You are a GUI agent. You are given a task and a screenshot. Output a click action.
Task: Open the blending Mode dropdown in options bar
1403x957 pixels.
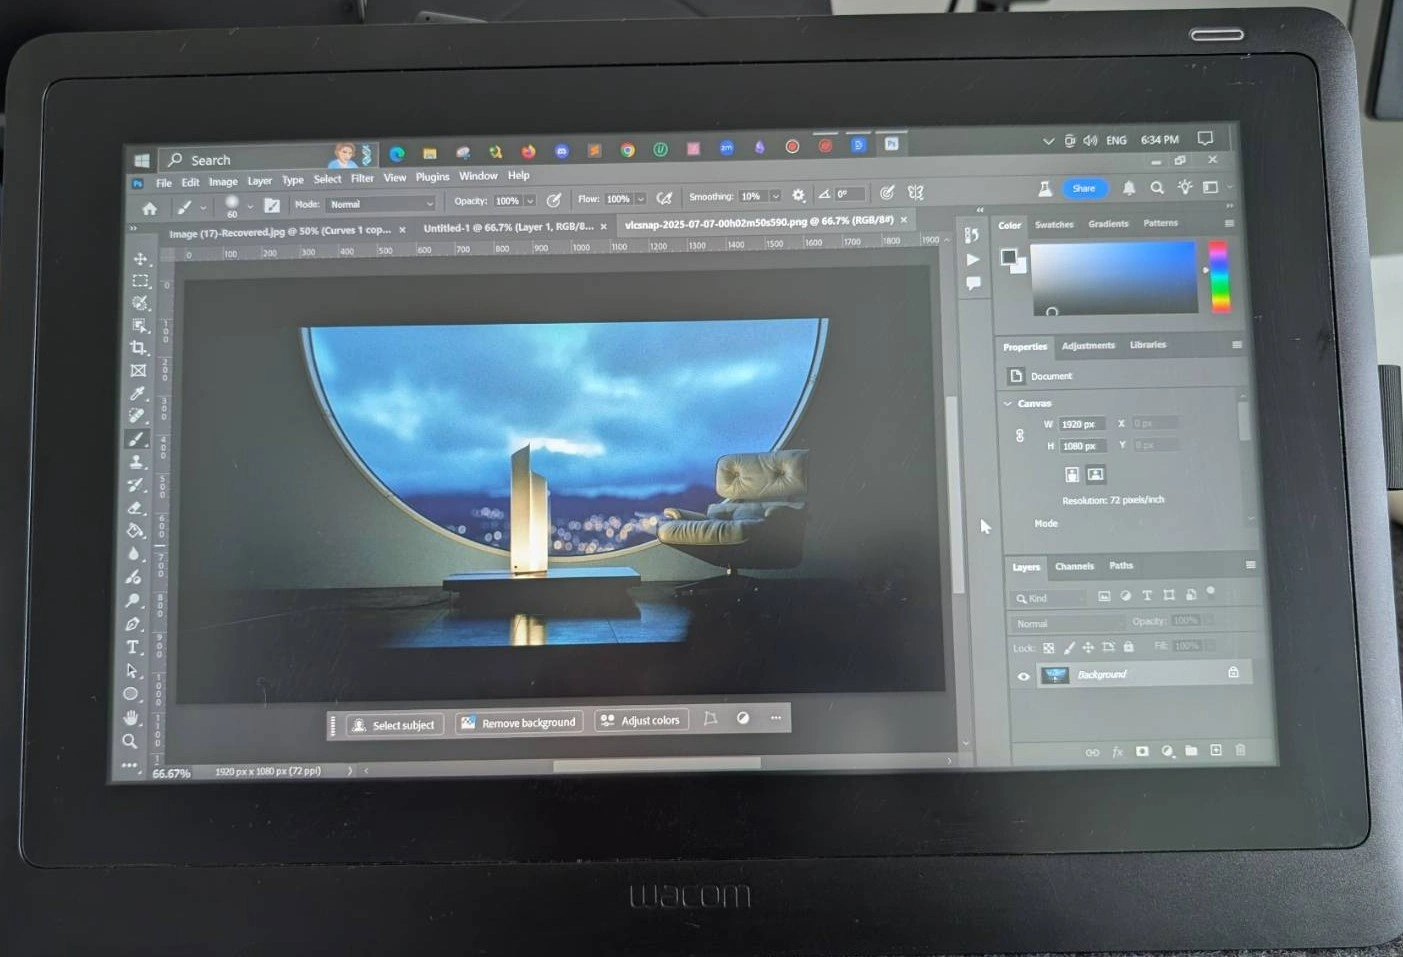click(x=380, y=204)
